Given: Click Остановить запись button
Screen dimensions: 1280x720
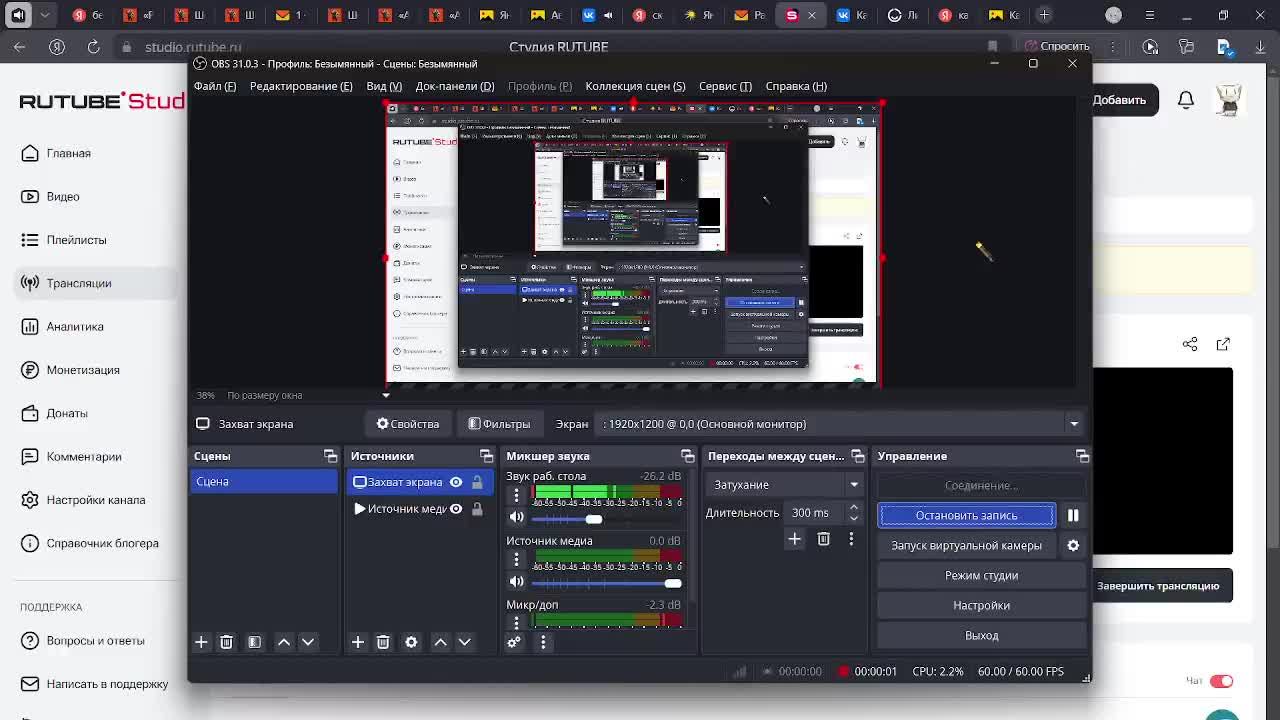Looking at the screenshot, I should [966, 515].
